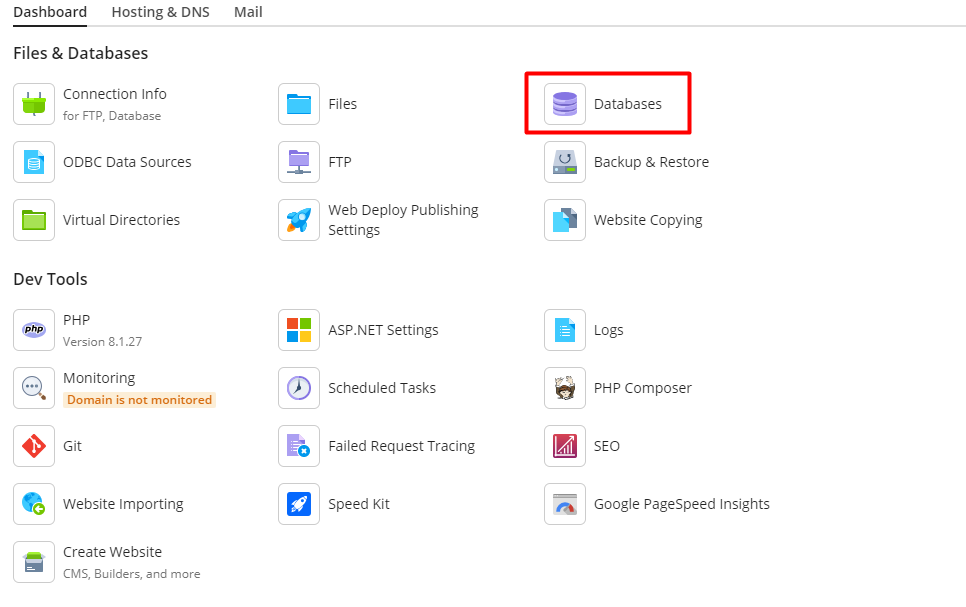This screenshot has width=966, height=607.
Task: Click the Virtual Directories link
Action: click(x=121, y=220)
